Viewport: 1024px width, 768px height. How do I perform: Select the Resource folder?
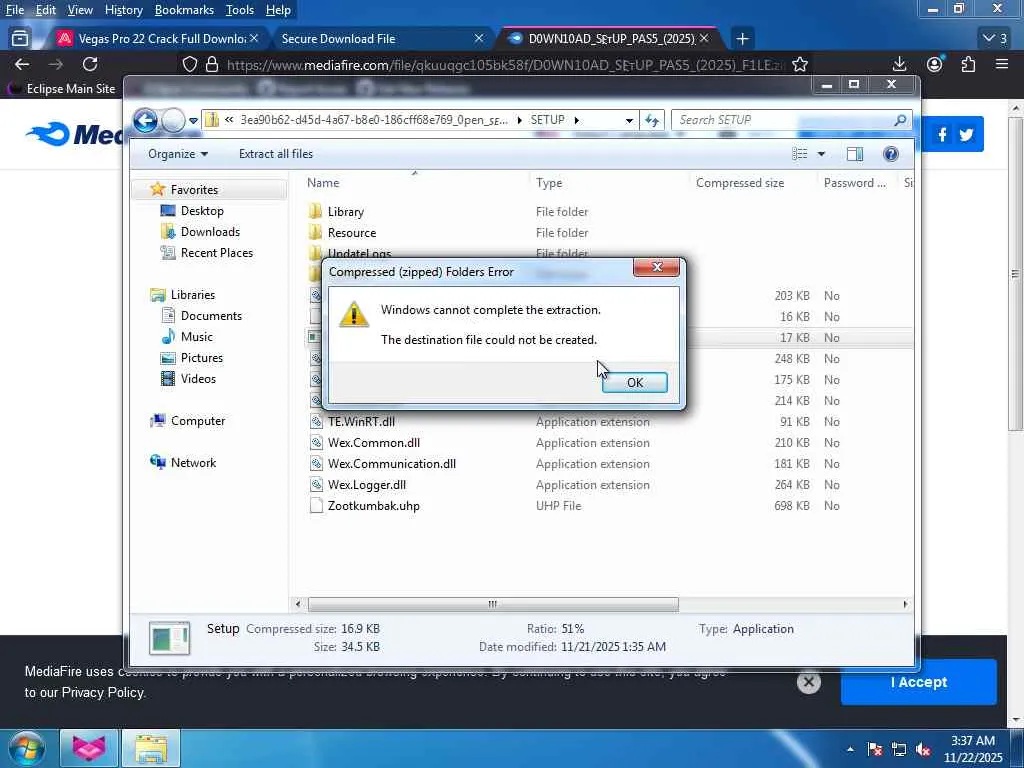[351, 232]
